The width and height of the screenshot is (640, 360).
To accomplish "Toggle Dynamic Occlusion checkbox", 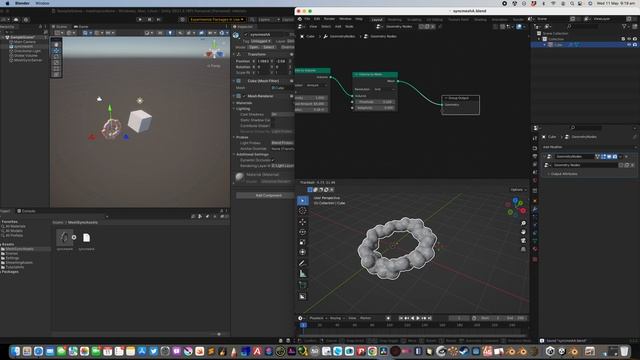I will 273,160.
